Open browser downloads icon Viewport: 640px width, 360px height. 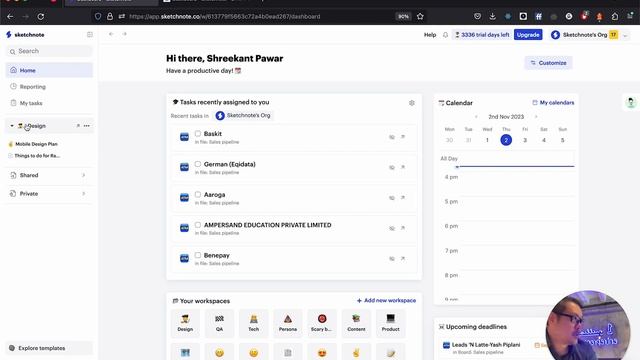click(x=493, y=16)
